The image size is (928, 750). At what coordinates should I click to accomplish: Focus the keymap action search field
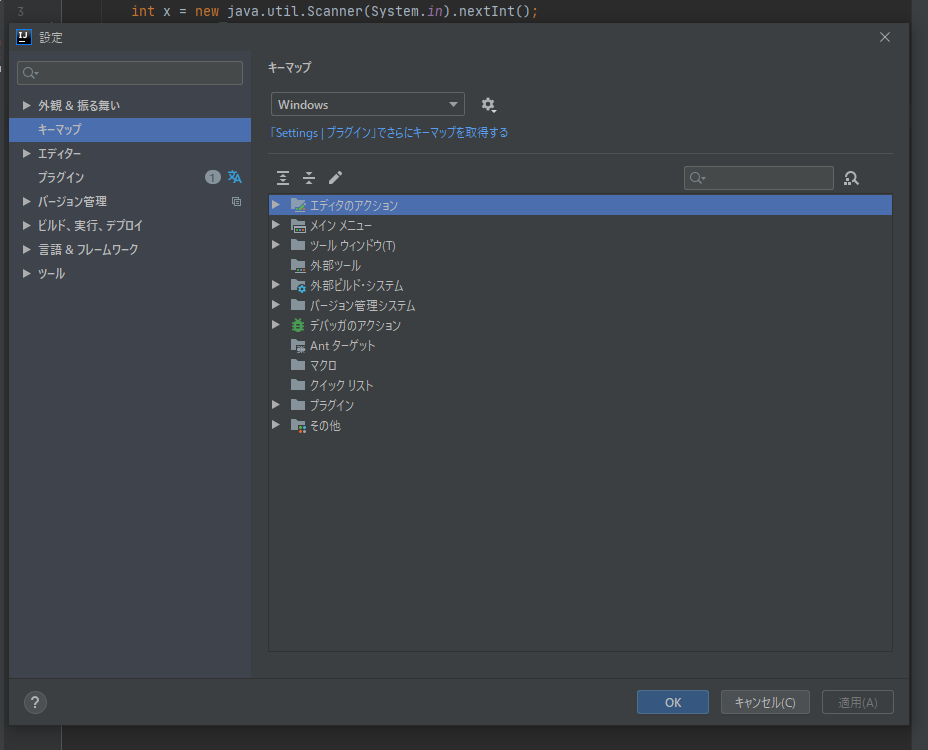[x=759, y=178]
